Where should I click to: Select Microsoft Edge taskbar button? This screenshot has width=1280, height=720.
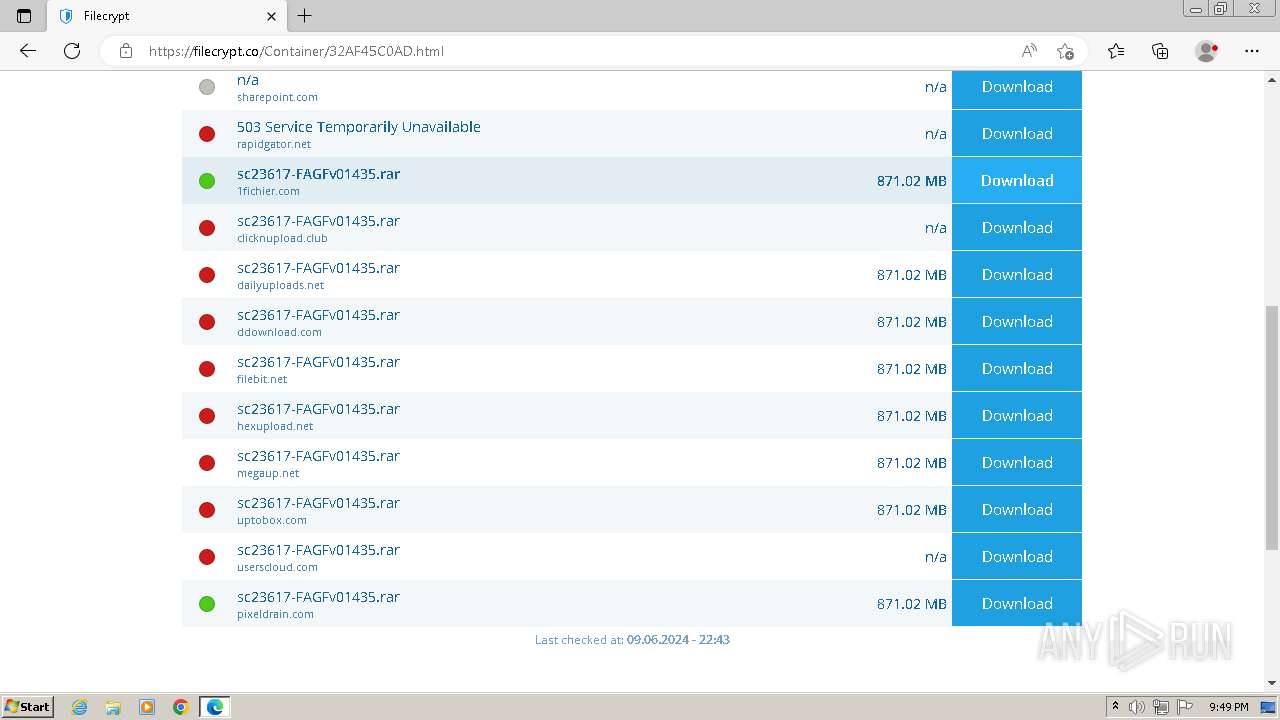[x=215, y=707]
